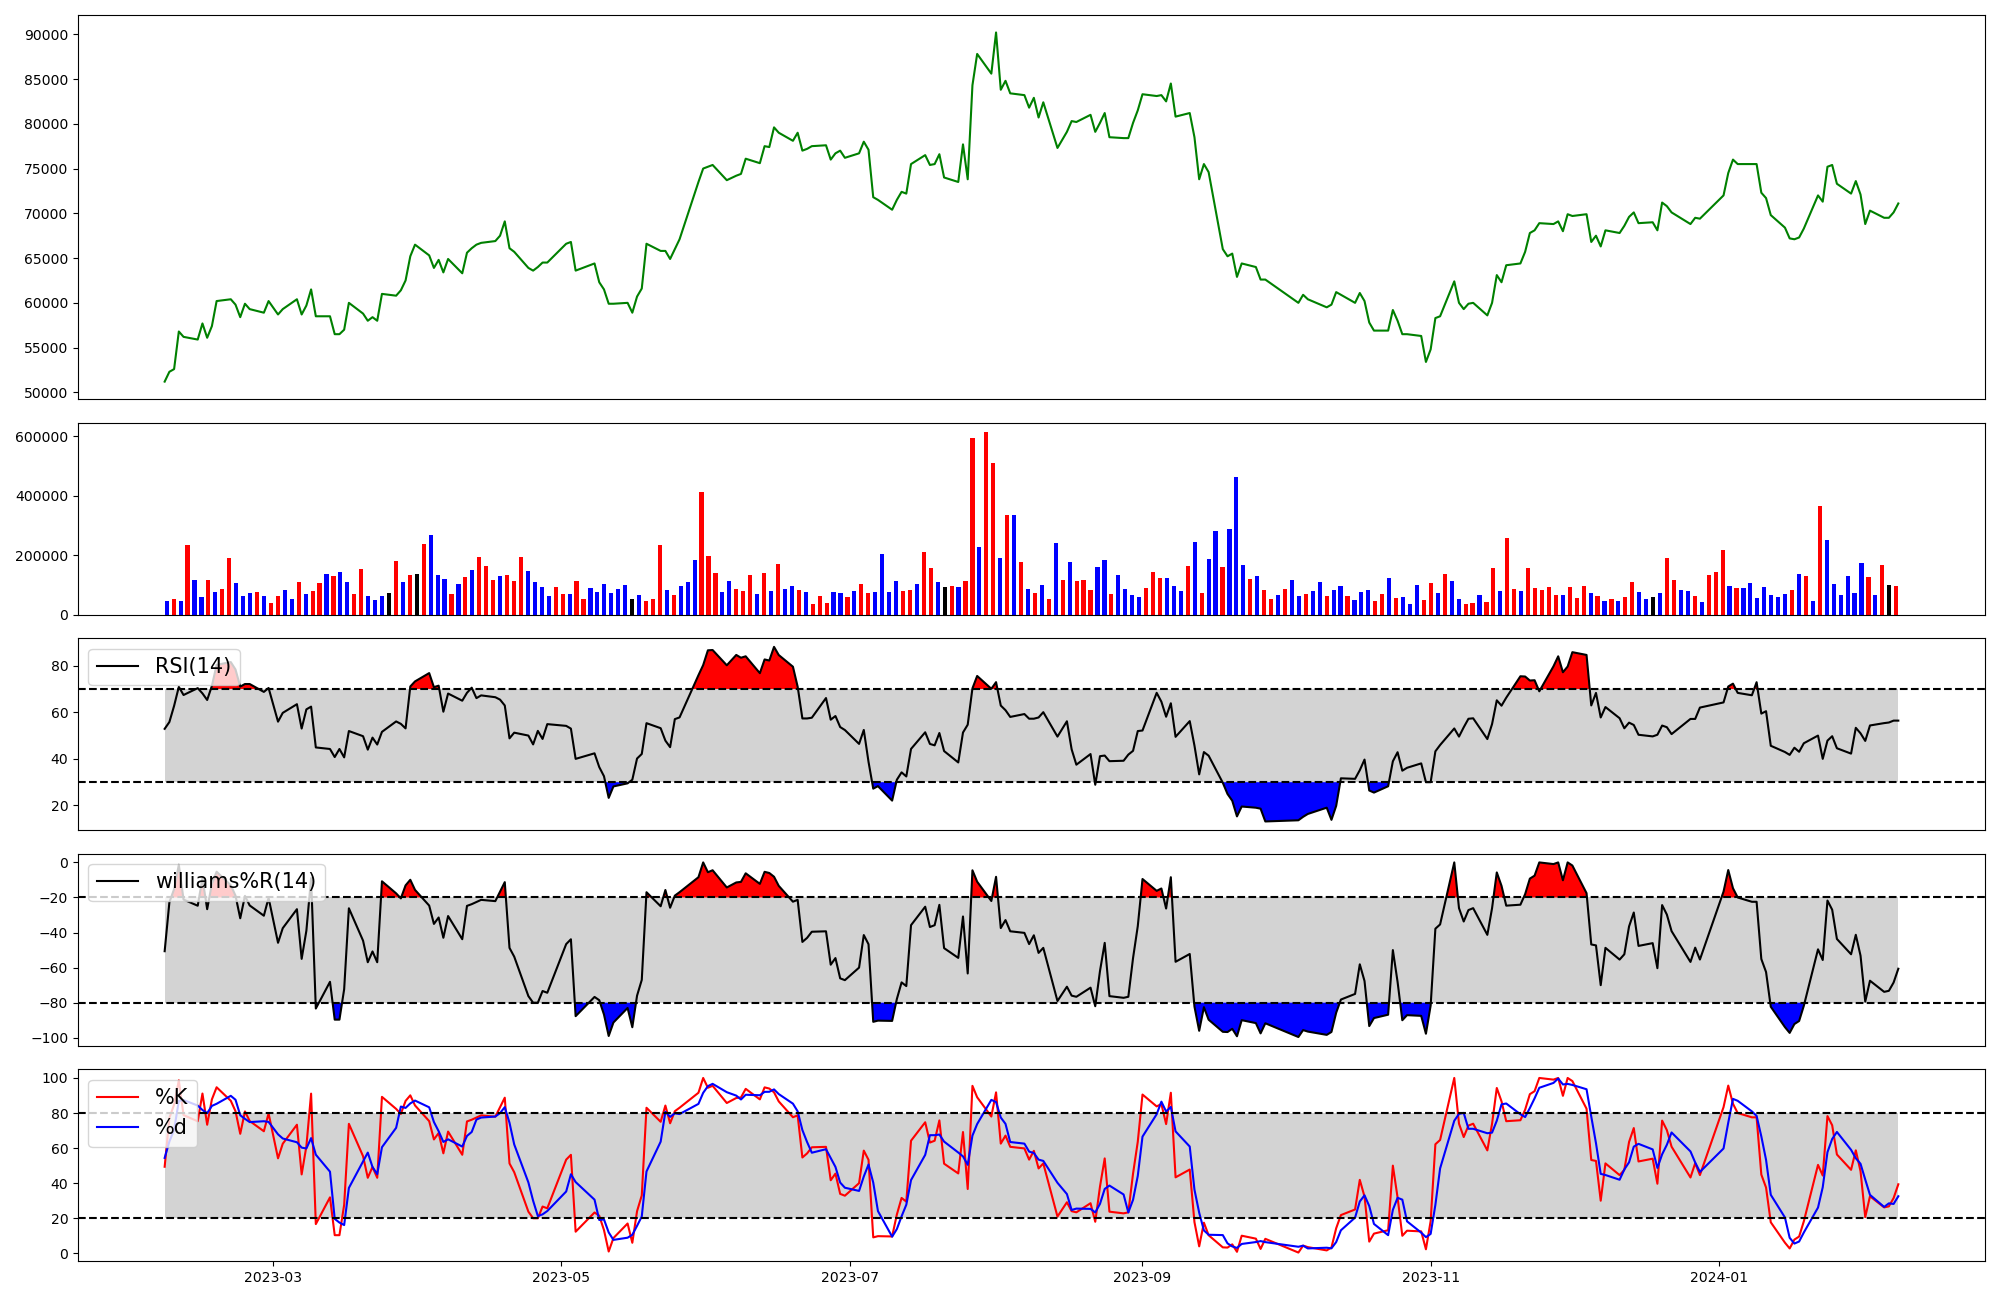Click the RSI(14) legend label
The width and height of the screenshot is (2000, 1300).
click(193, 667)
